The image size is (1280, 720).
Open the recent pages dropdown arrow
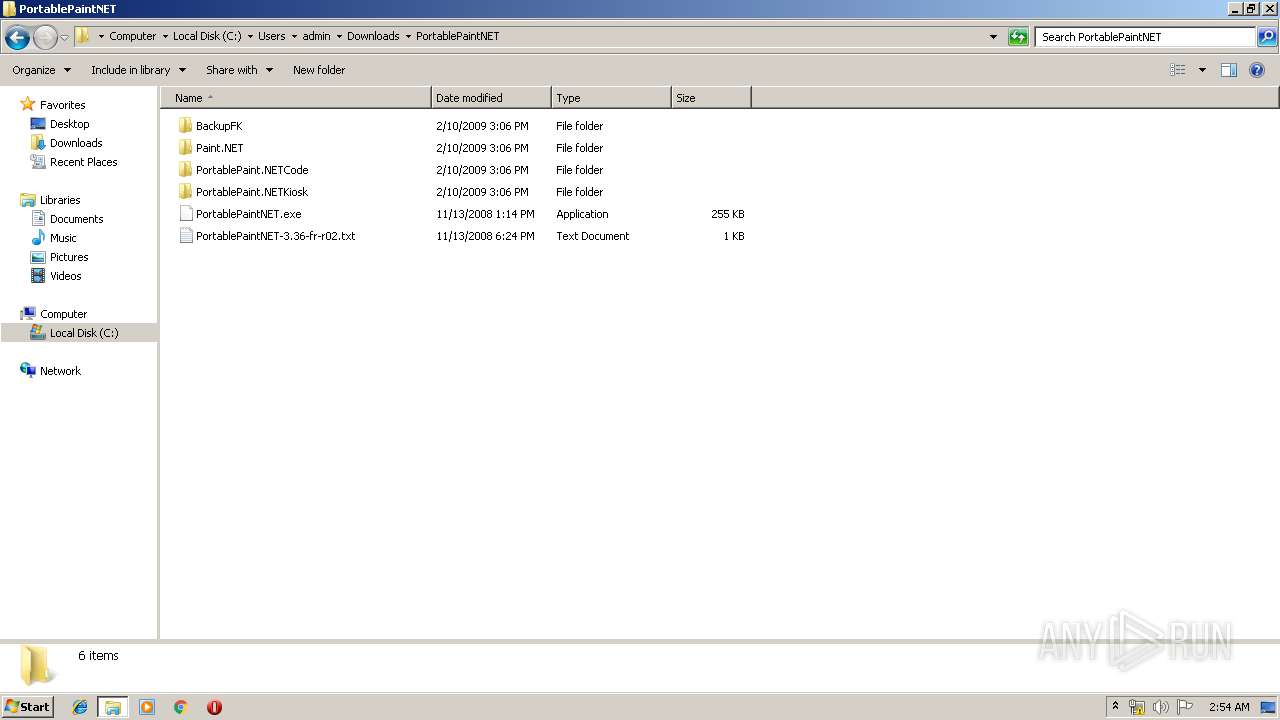(x=64, y=37)
